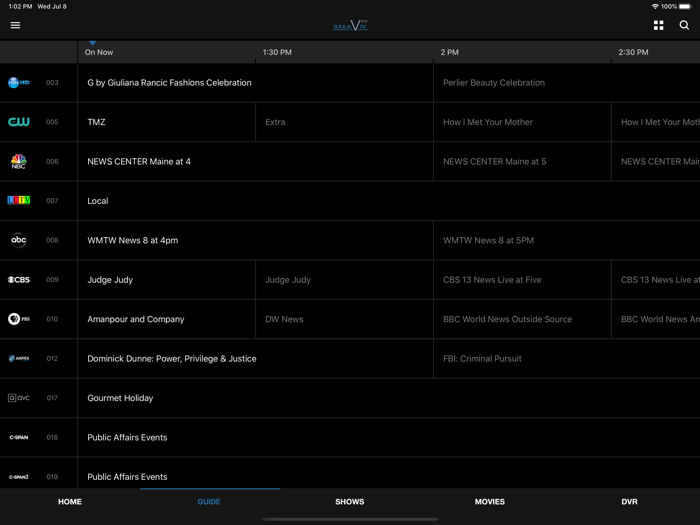The height and width of the screenshot is (525, 700).
Task: Select the 1:30 PM time slot header
Action: coord(277,52)
